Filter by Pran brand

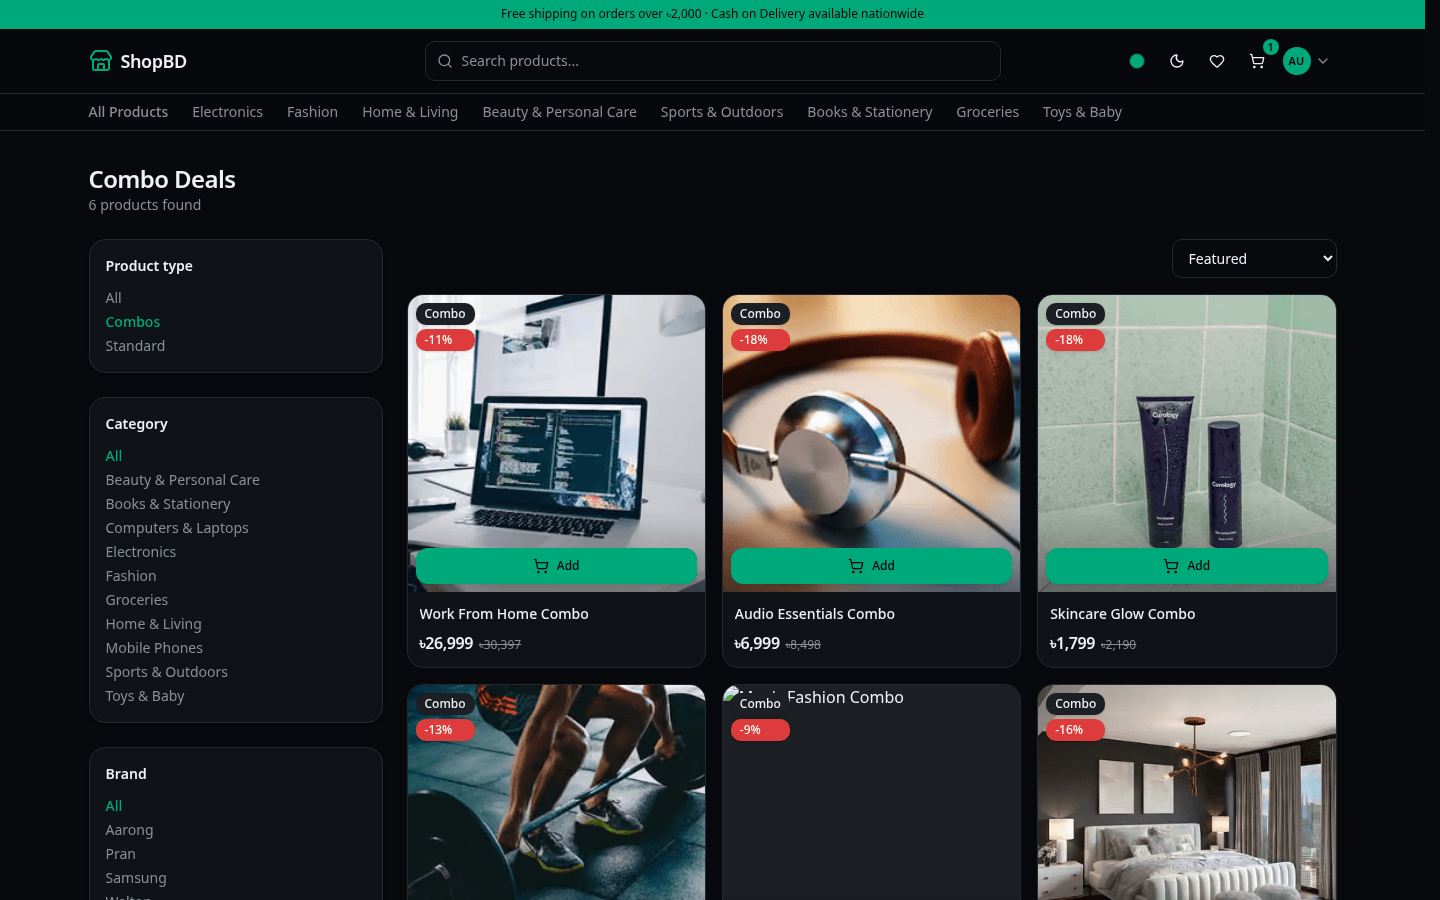pos(121,854)
